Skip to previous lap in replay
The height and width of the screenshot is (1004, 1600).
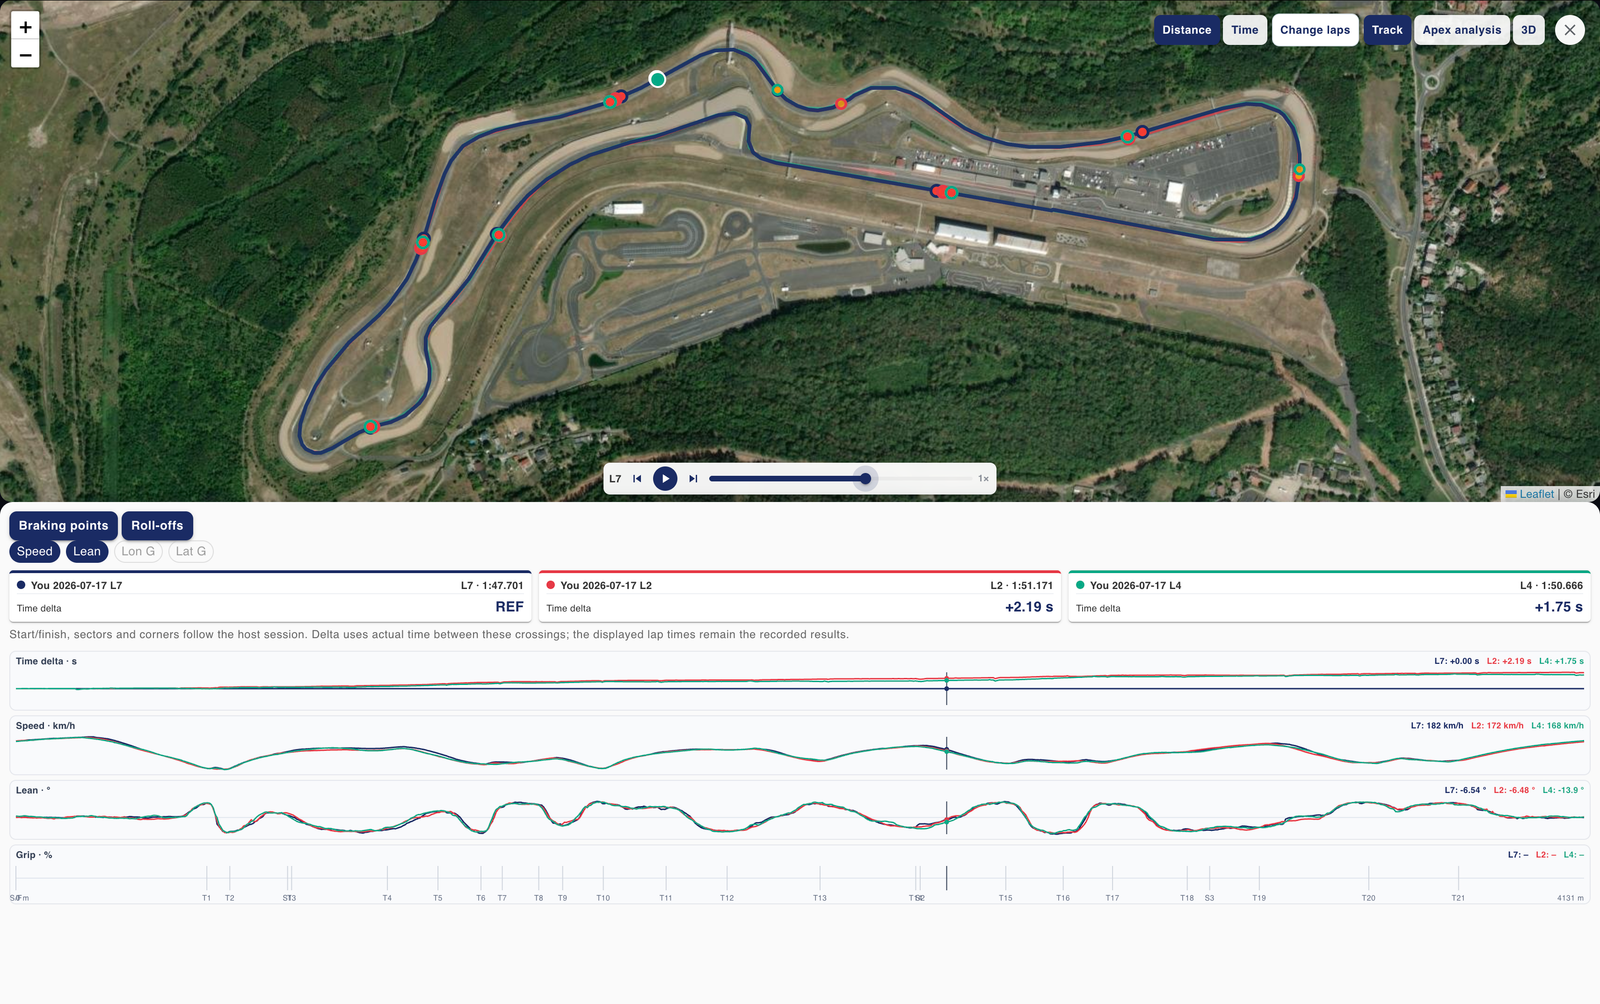pyautogui.click(x=637, y=479)
